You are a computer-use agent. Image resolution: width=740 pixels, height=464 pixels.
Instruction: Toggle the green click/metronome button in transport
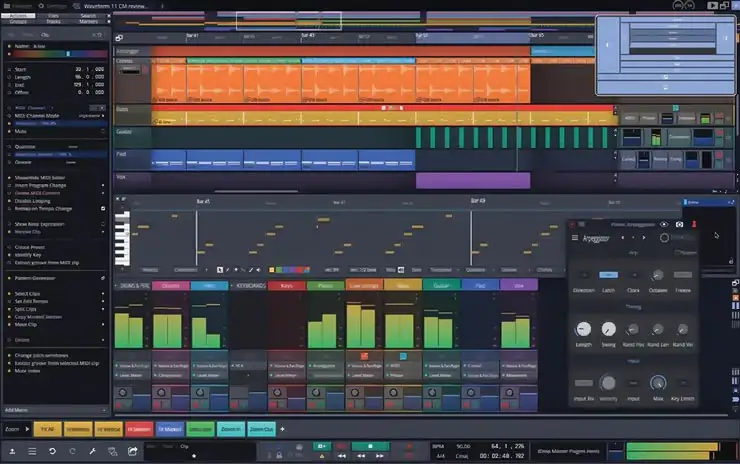(x=321, y=446)
